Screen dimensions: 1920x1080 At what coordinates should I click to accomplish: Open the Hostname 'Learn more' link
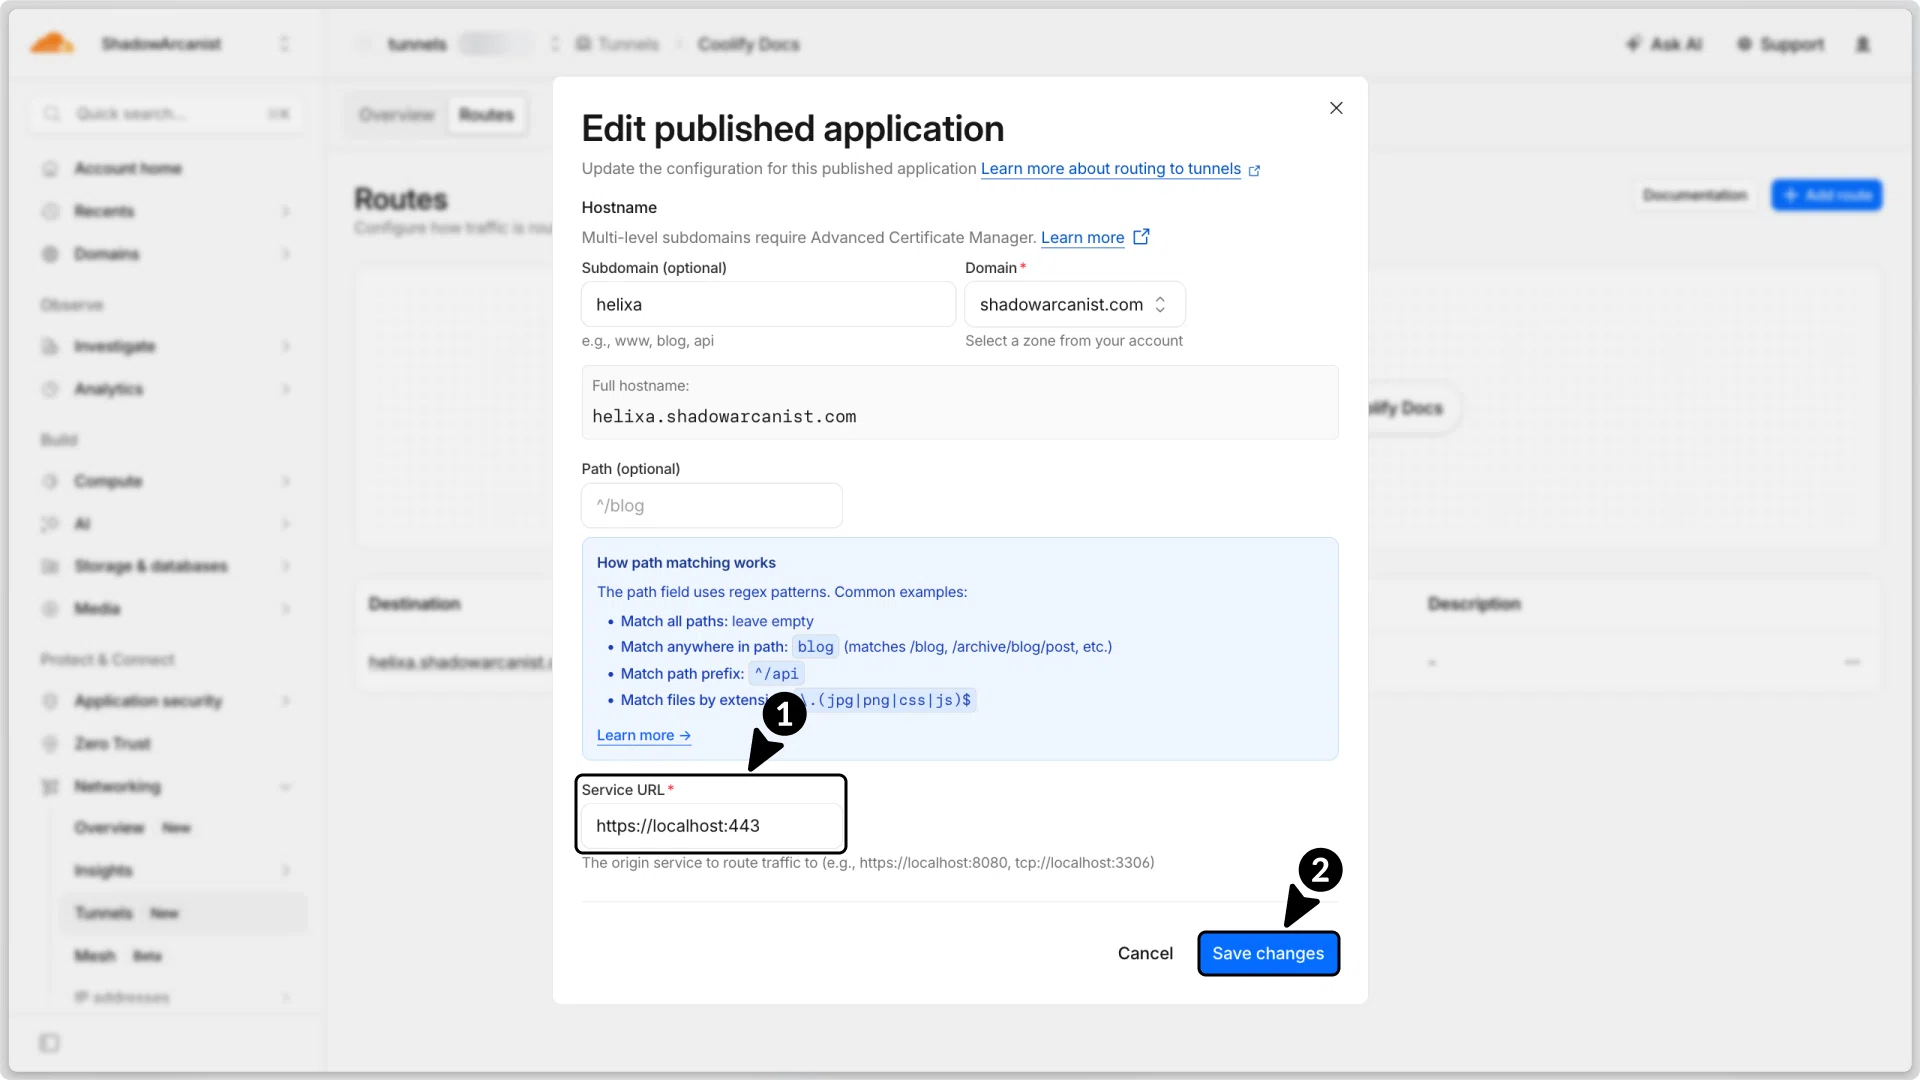(1083, 238)
